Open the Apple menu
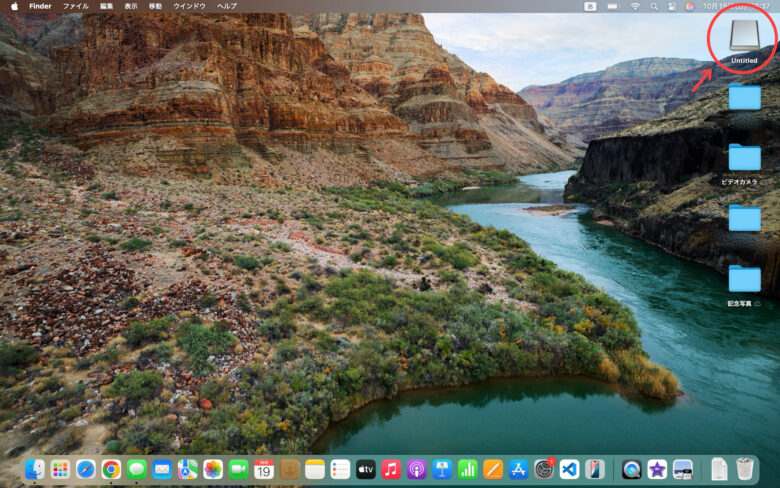780x488 pixels. tap(14, 6)
